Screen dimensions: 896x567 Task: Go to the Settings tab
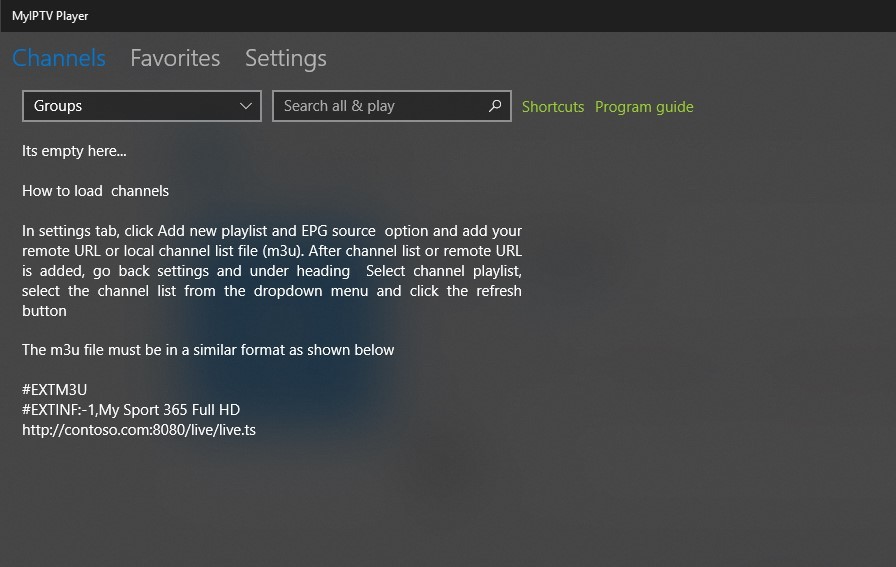286,58
